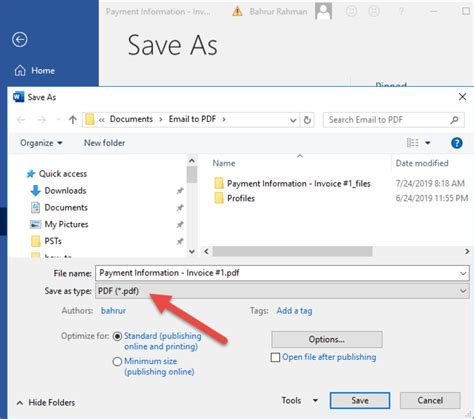This screenshot has height=419, width=474.
Task: Open the dialog help blue icon
Action: pyautogui.click(x=457, y=143)
